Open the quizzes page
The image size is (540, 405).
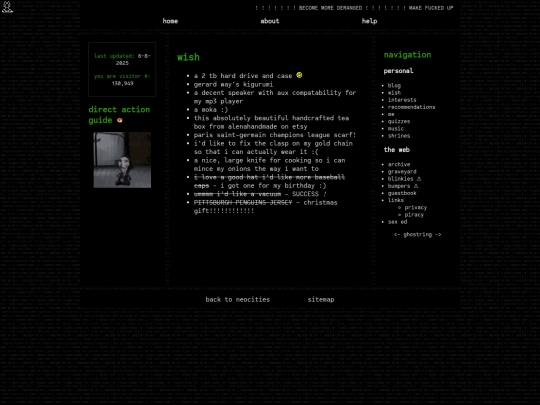[399, 122]
